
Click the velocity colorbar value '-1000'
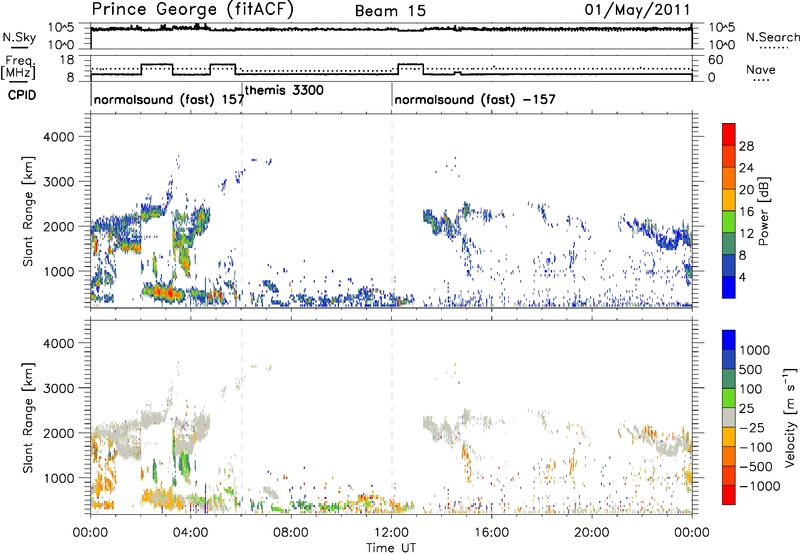(x=759, y=486)
